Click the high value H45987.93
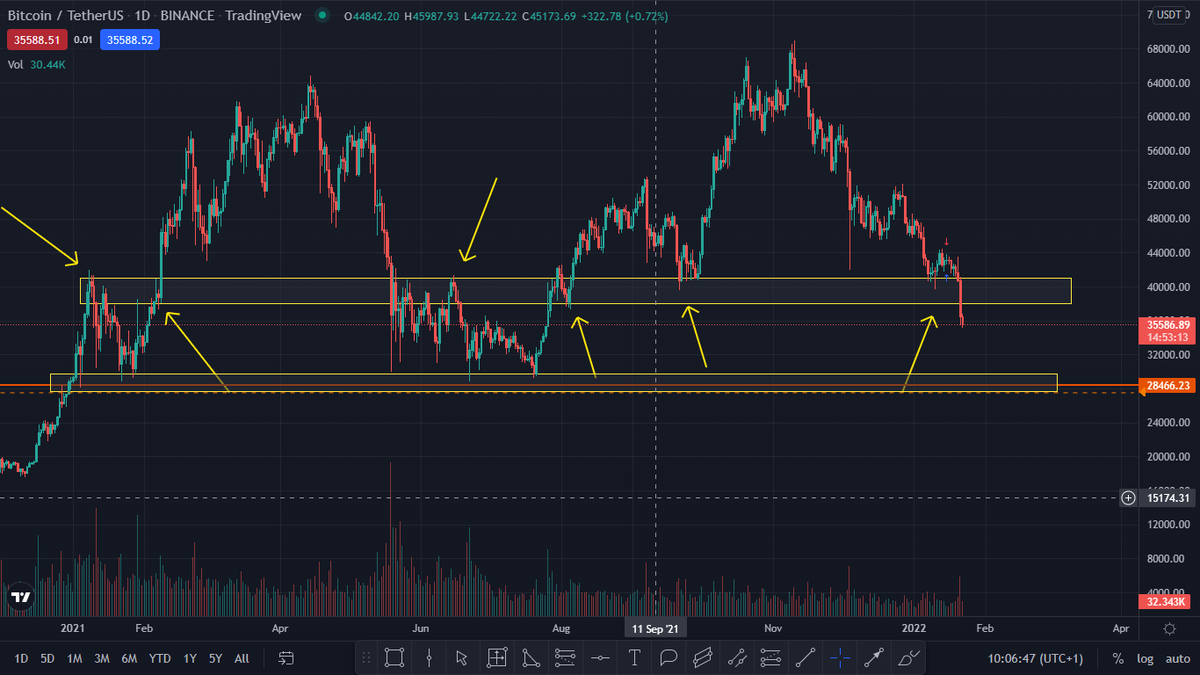Screen dimensions: 1200x675 coord(433,16)
